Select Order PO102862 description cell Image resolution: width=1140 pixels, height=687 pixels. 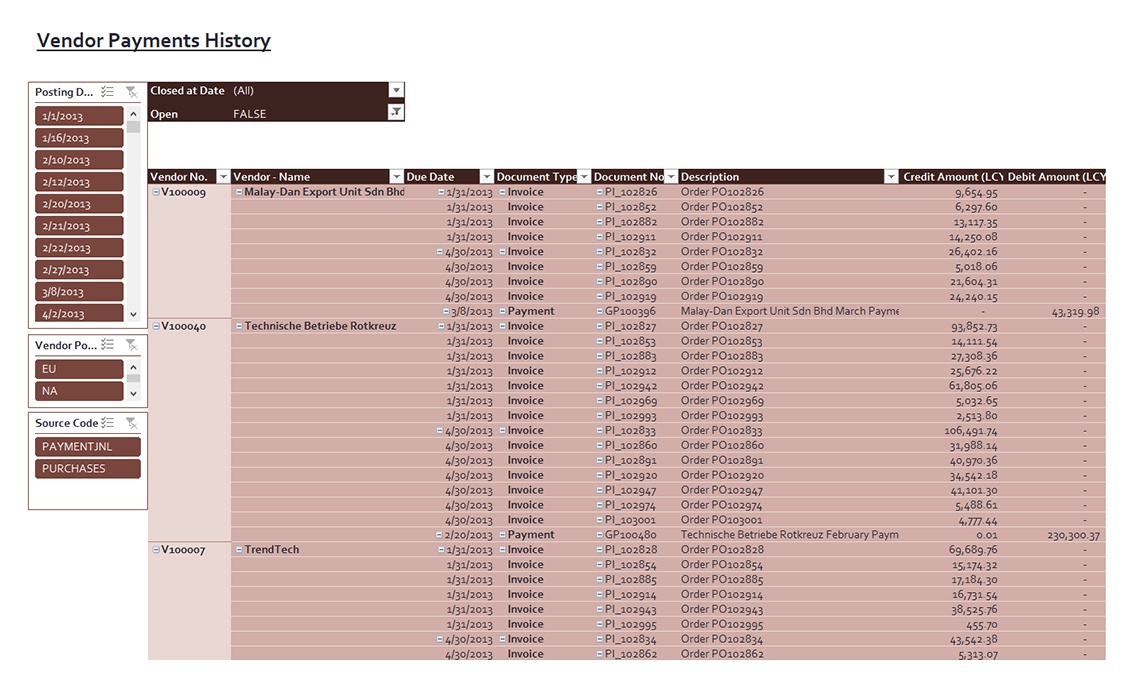click(x=722, y=654)
